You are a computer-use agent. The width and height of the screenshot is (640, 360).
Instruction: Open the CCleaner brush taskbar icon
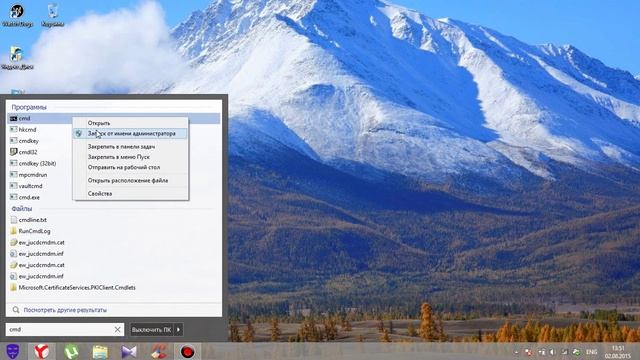point(158,351)
